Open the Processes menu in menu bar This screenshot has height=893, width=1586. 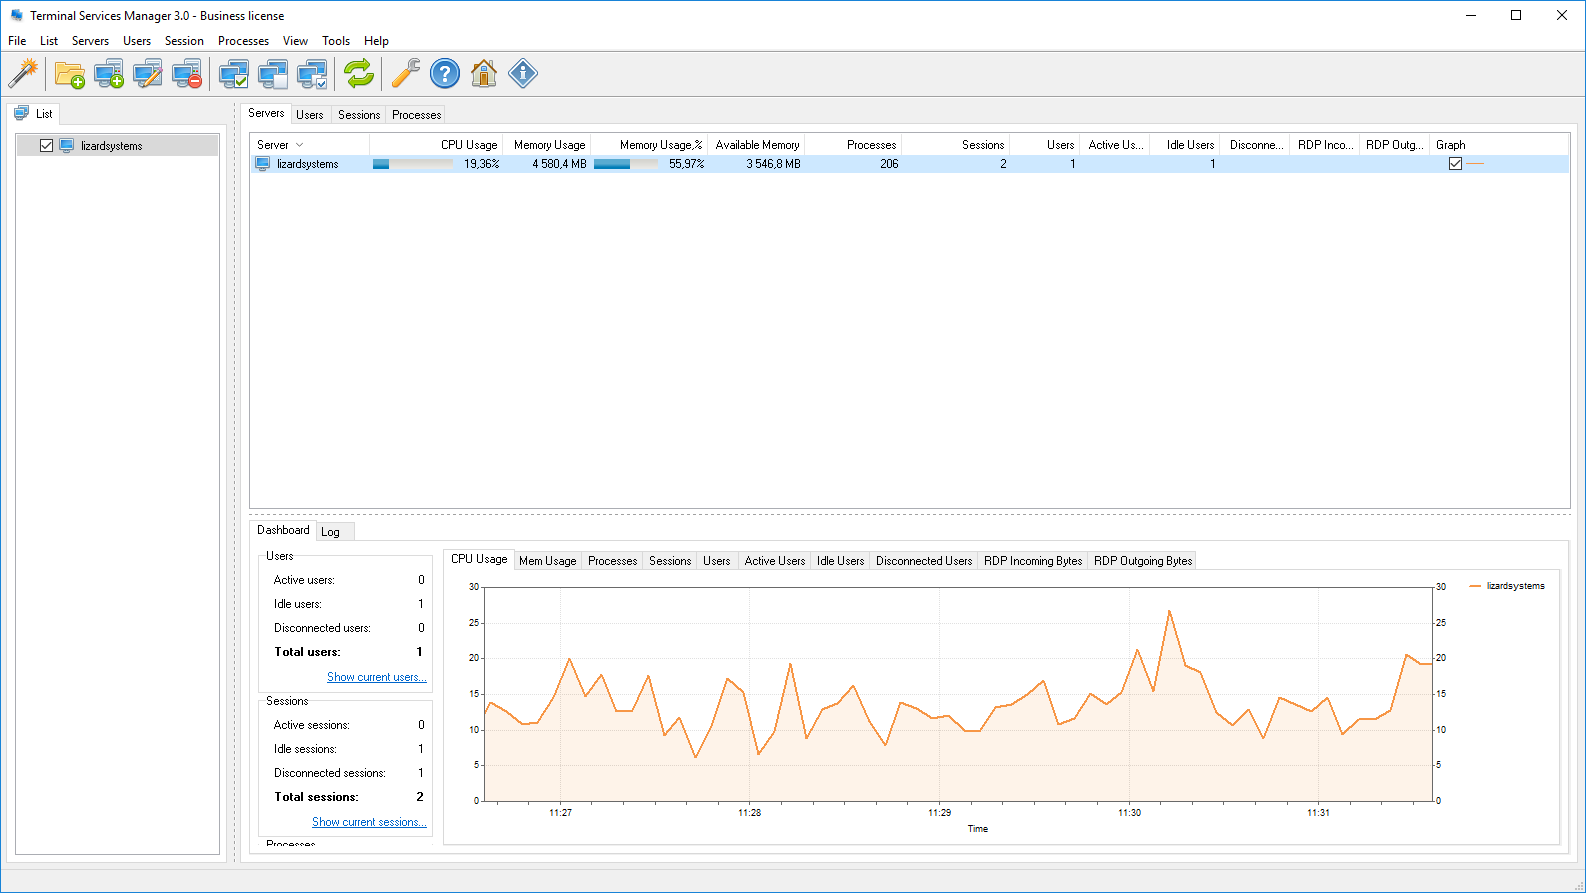tap(243, 41)
